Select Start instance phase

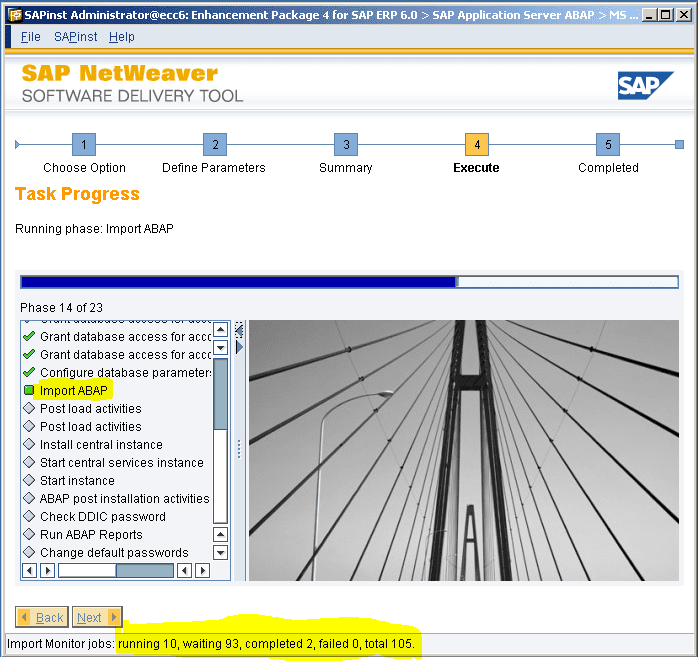click(x=77, y=480)
